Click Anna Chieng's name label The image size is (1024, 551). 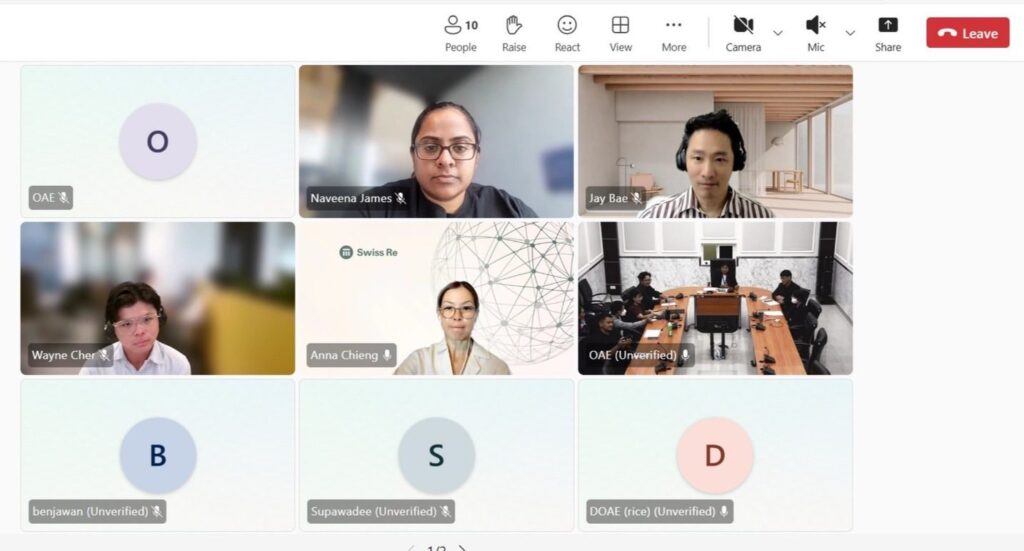pyautogui.click(x=344, y=355)
